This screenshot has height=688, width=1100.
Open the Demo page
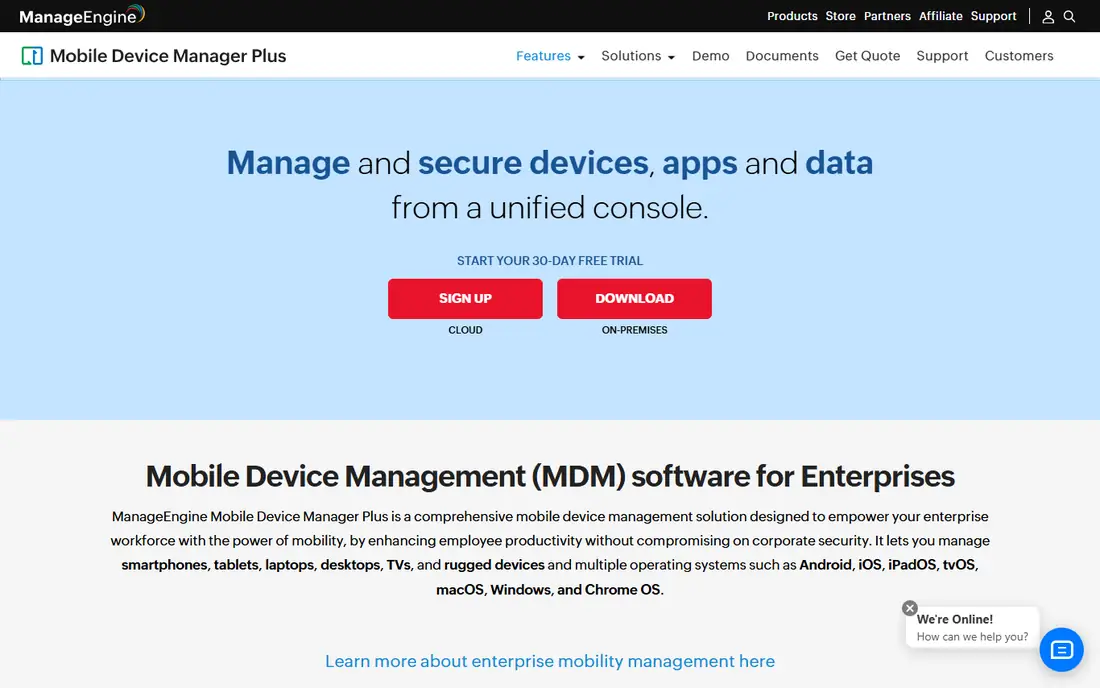710,55
